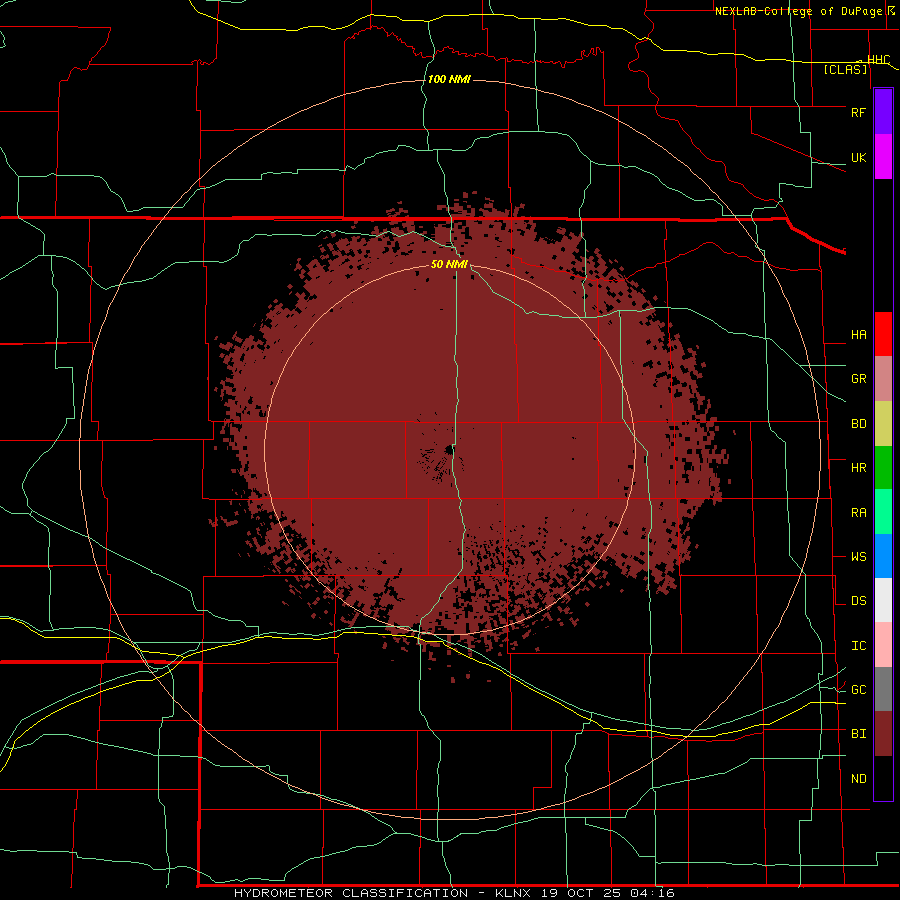Click the IC pink legend color swatch

pos(883,645)
